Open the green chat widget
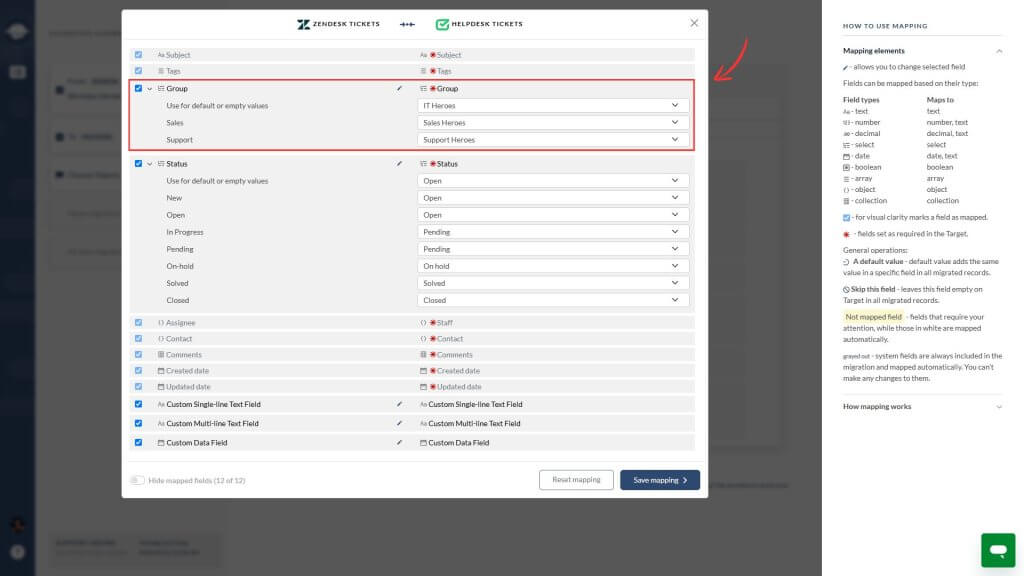The width and height of the screenshot is (1024, 576). pos(998,550)
